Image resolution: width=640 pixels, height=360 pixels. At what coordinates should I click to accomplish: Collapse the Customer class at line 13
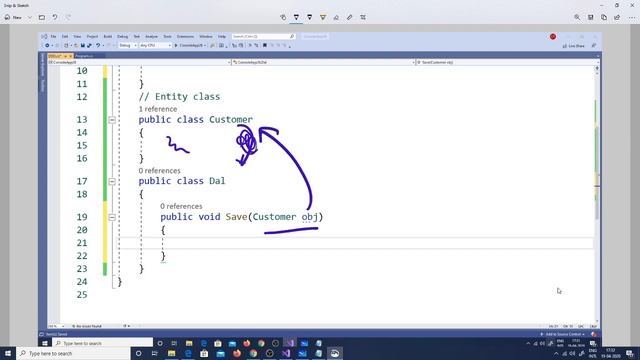click(112, 120)
